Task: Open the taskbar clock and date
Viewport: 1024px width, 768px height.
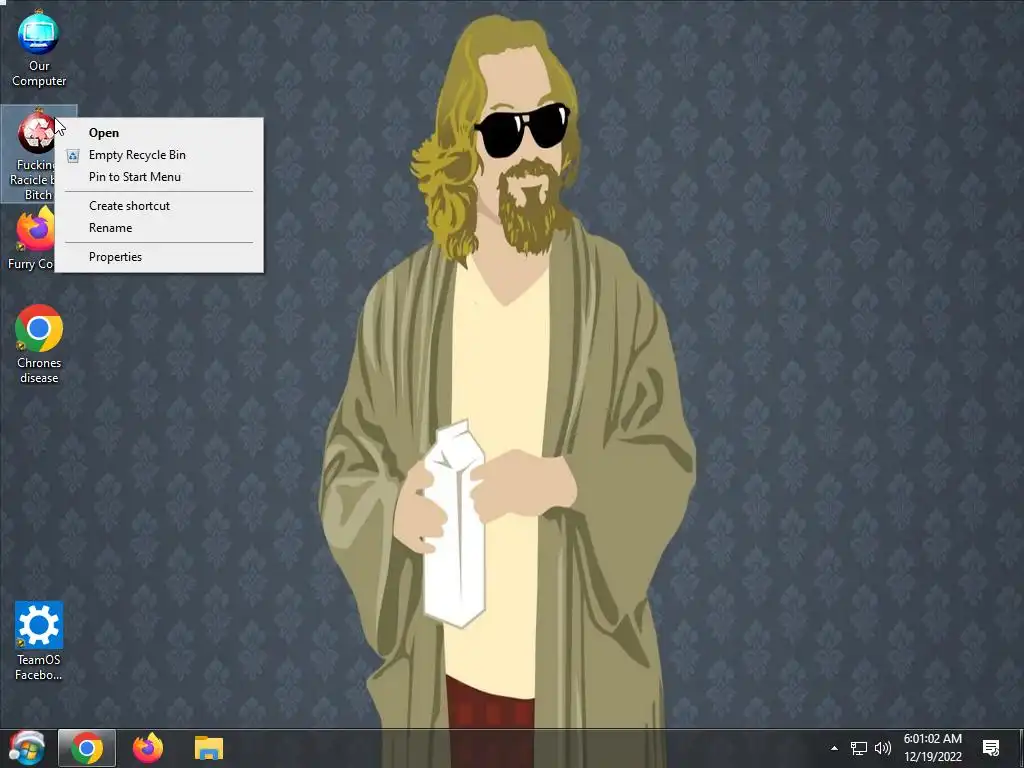Action: (933, 748)
